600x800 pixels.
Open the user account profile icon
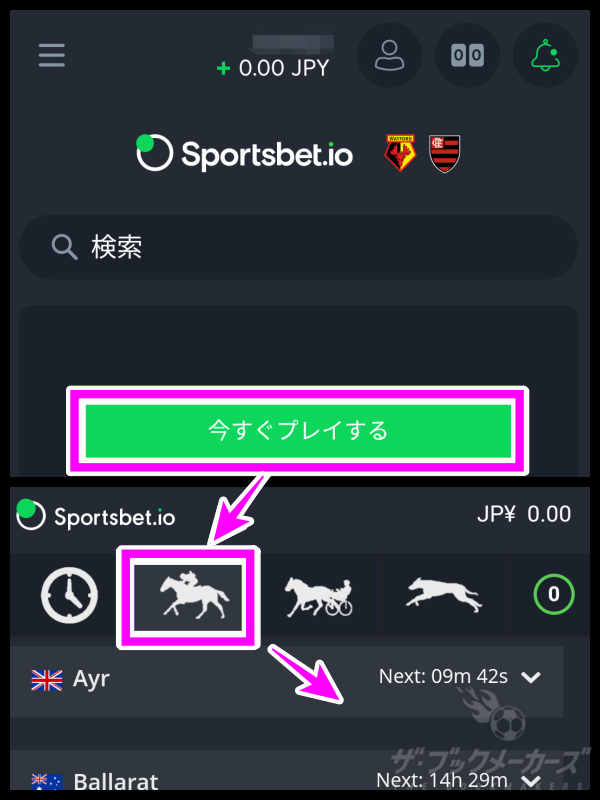(x=389, y=55)
